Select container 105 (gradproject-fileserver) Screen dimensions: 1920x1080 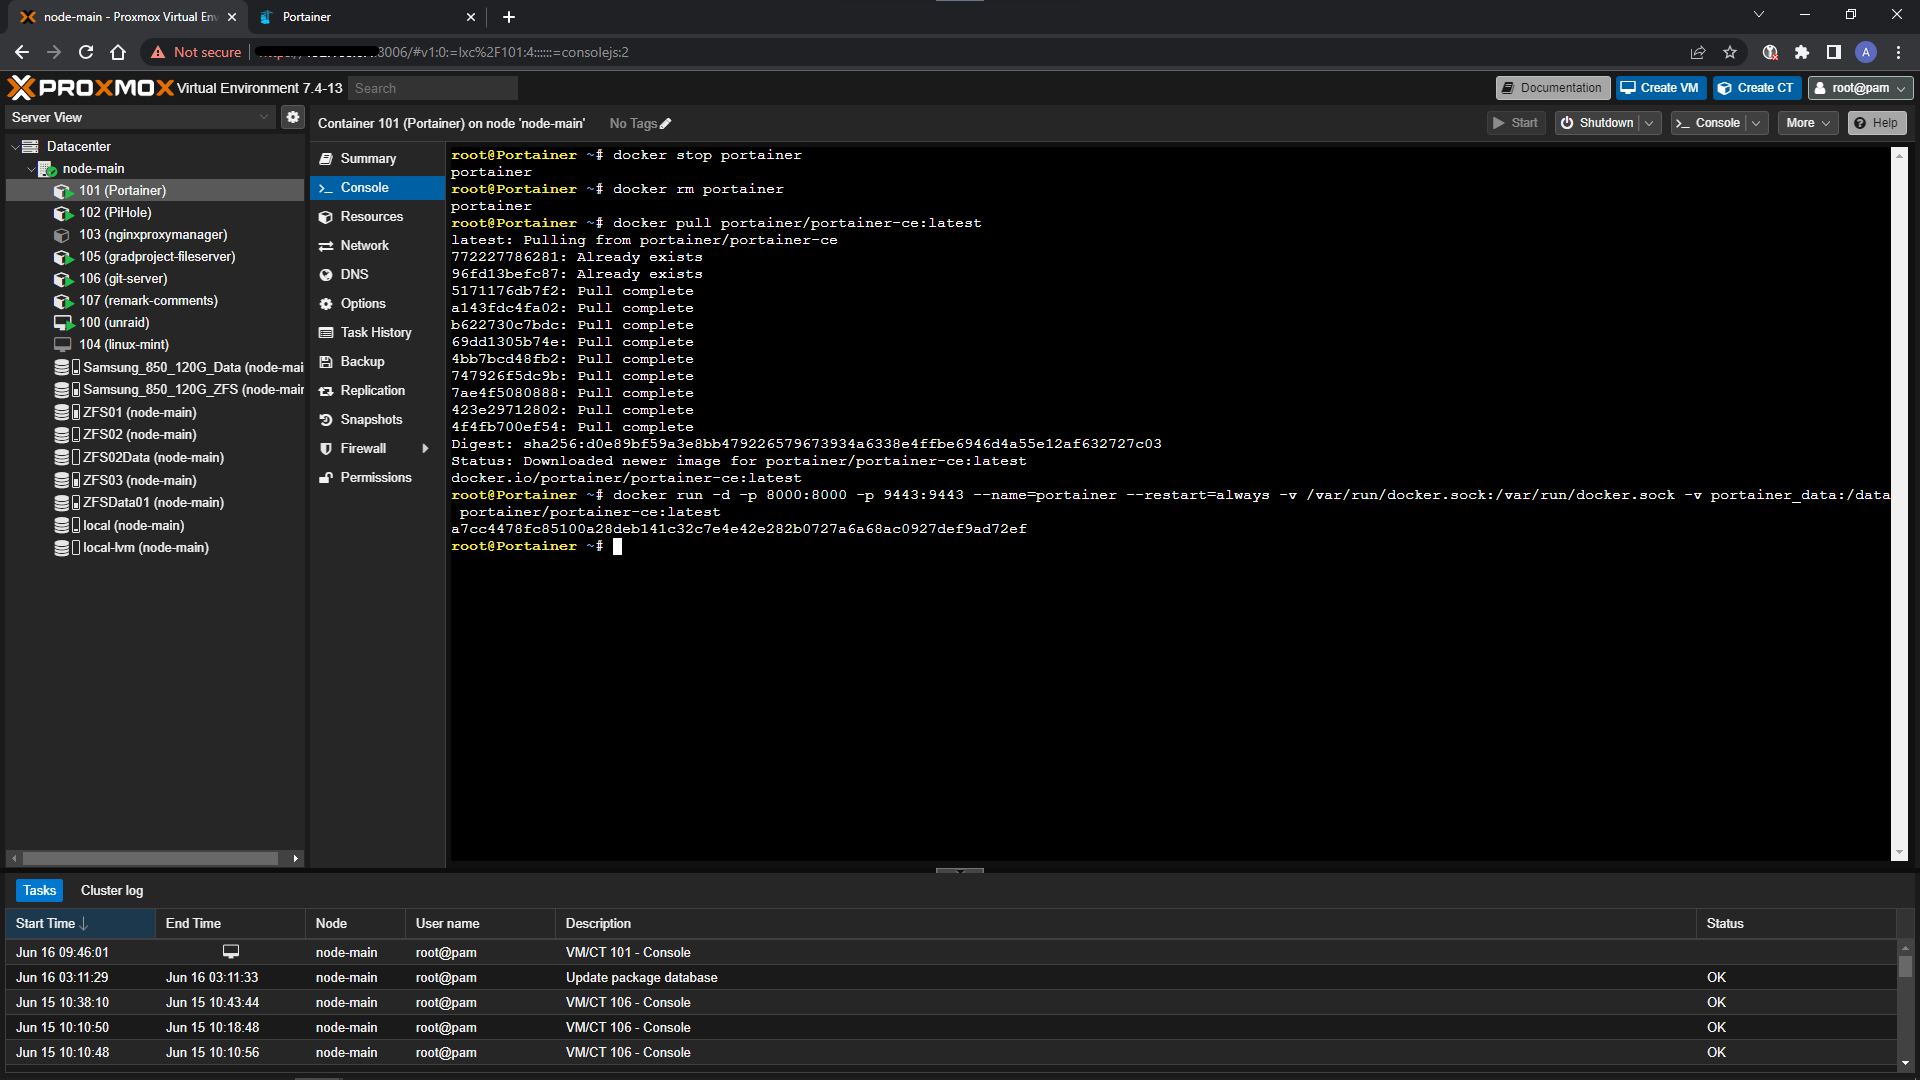pyautogui.click(x=157, y=256)
